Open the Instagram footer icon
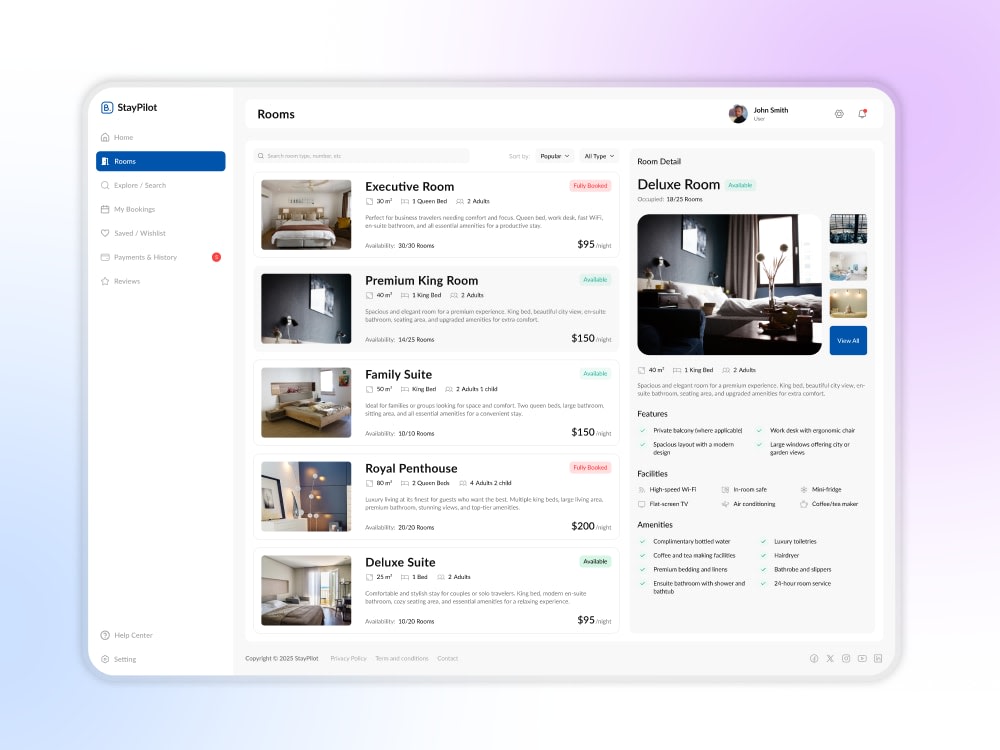Viewport: 1000px width, 750px height. pyautogui.click(x=846, y=659)
